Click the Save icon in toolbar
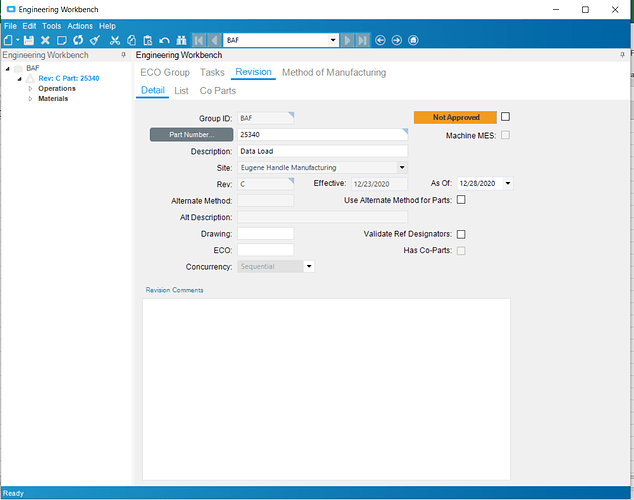The height and width of the screenshot is (500, 634). [x=28, y=40]
